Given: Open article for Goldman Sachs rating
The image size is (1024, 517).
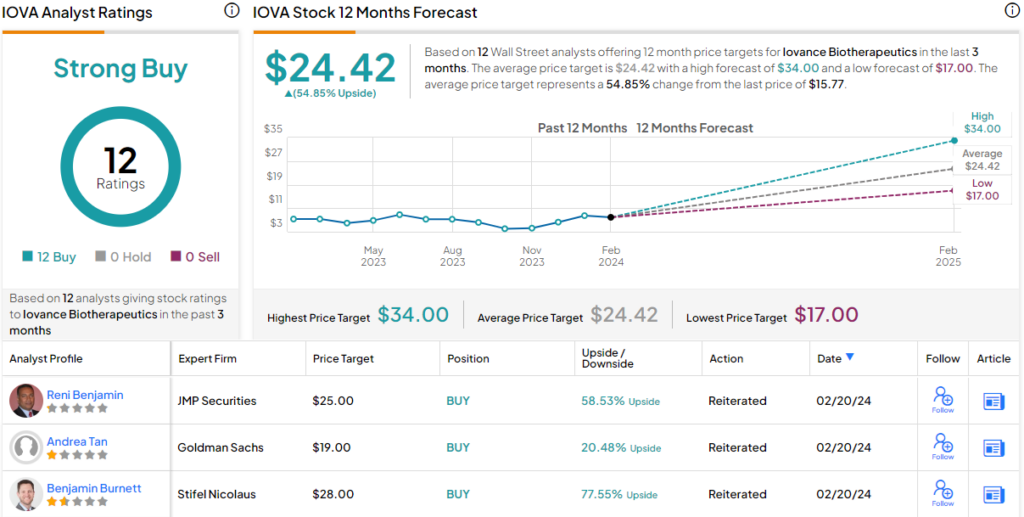Looking at the screenshot, I should pyautogui.click(x=993, y=448).
